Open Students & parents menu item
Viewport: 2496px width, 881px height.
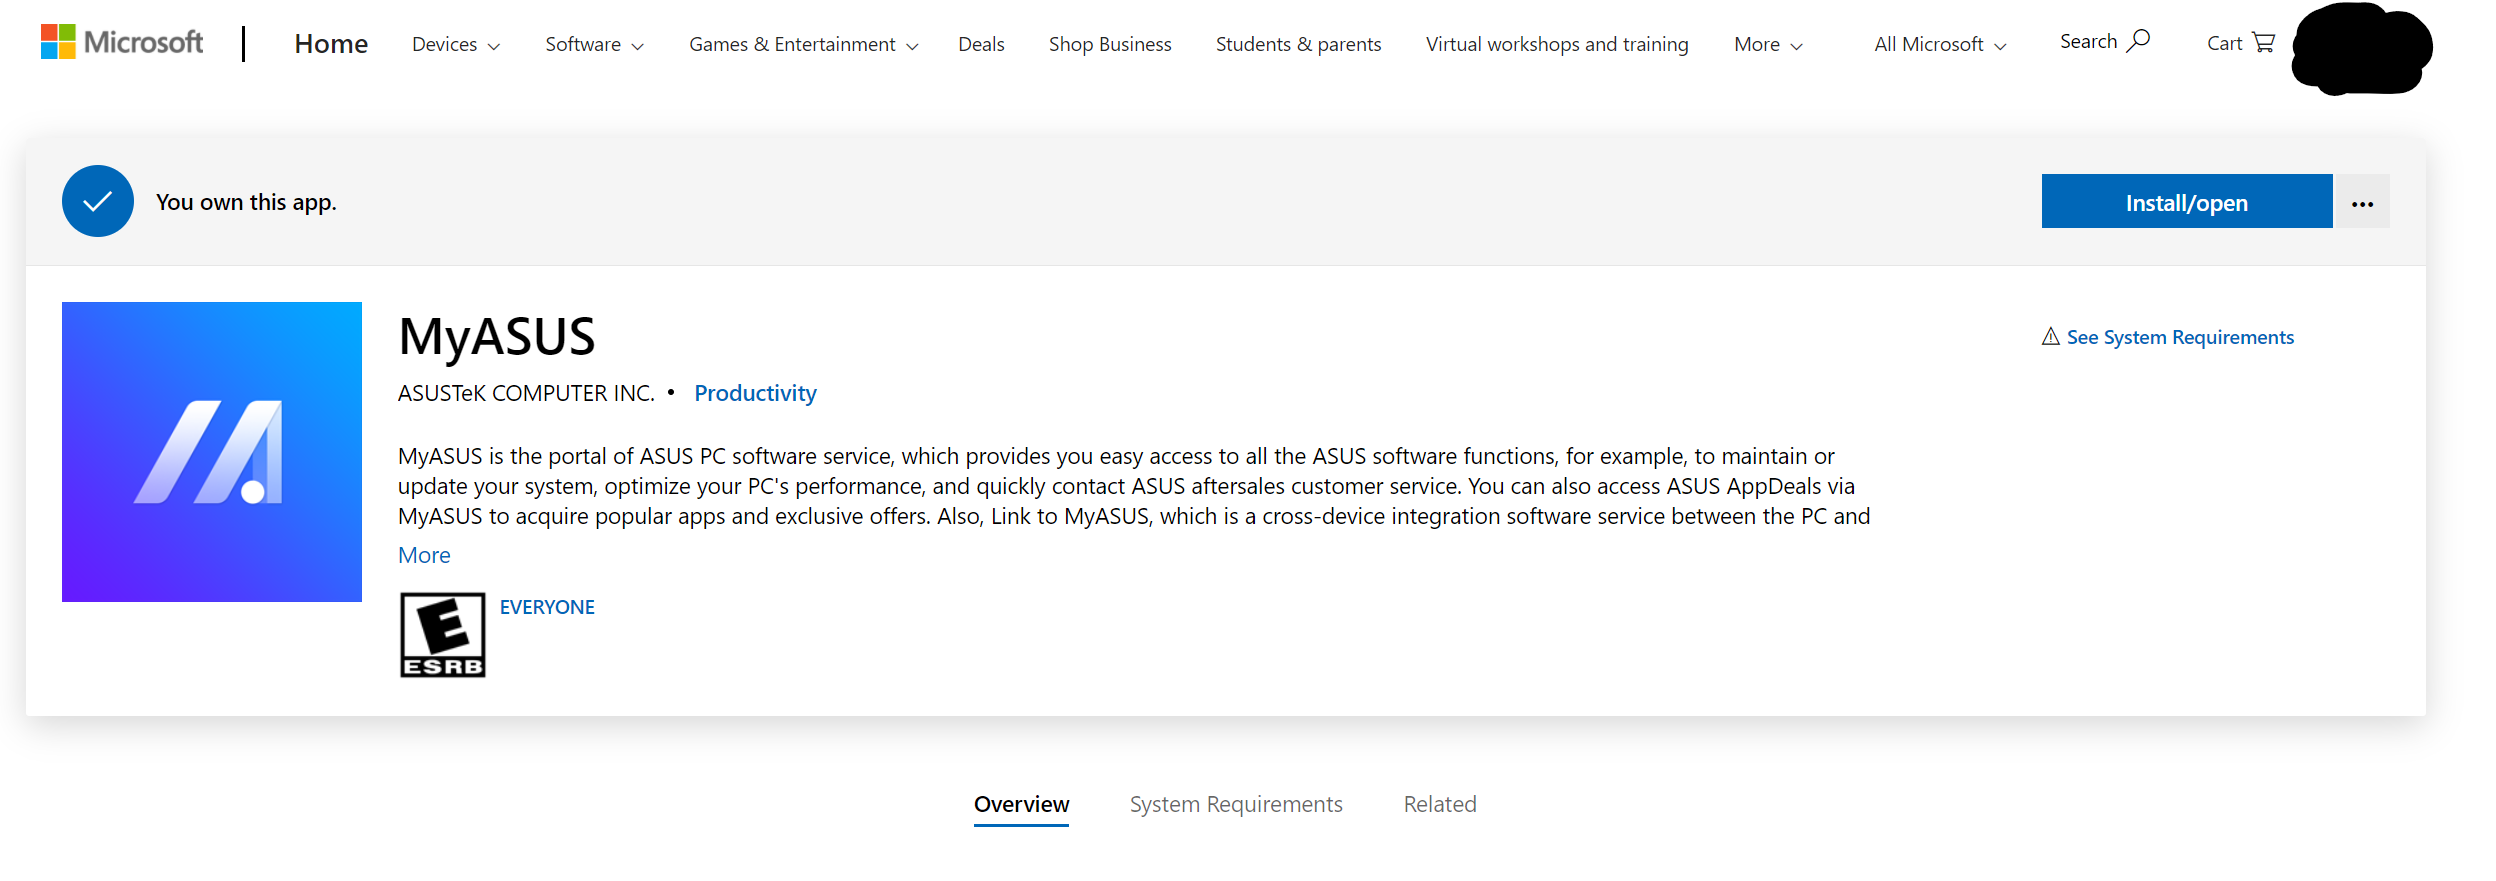(1298, 44)
